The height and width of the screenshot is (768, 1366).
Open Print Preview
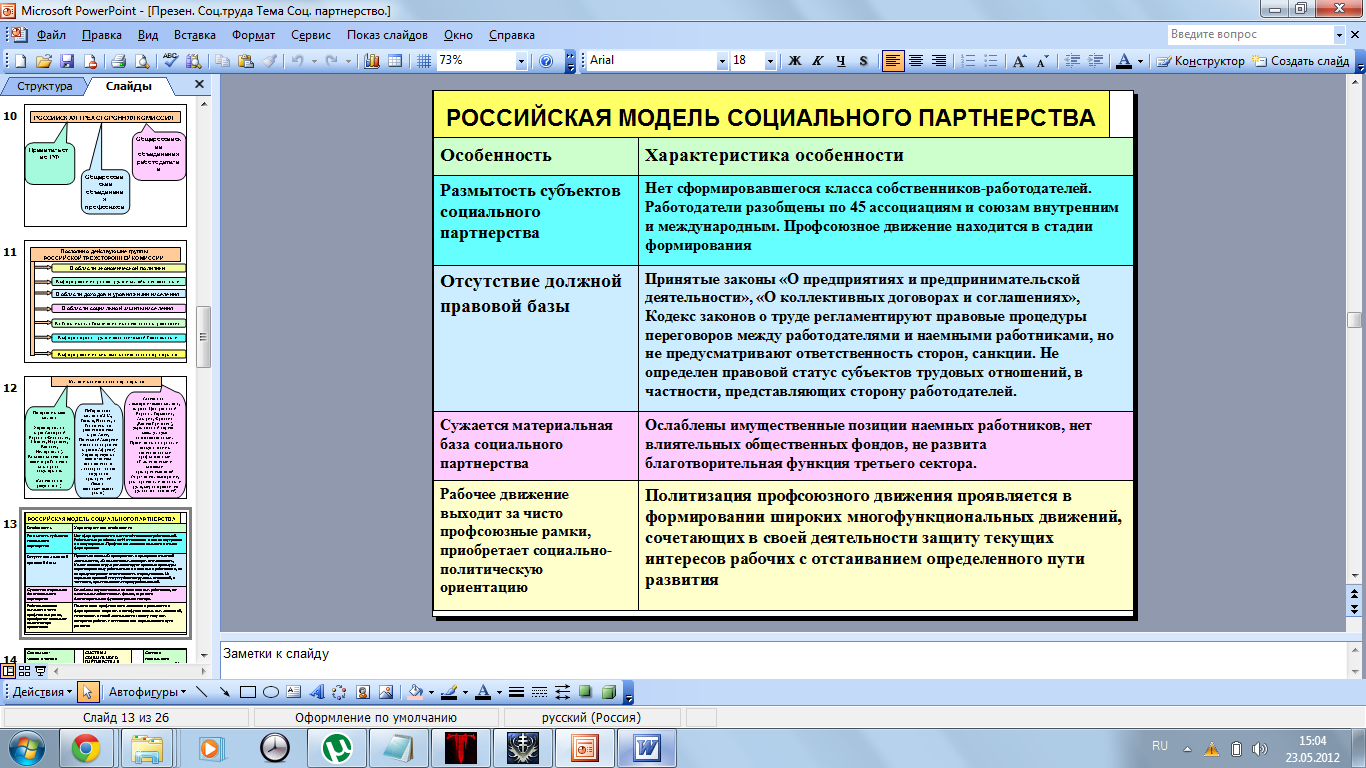pyautogui.click(x=142, y=60)
